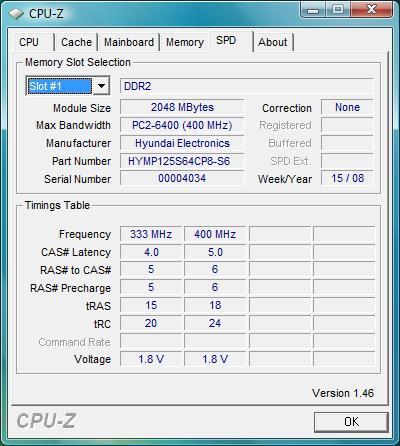Minimize the CPU-Z window
The height and width of the screenshot is (446, 400).
tap(313, 10)
